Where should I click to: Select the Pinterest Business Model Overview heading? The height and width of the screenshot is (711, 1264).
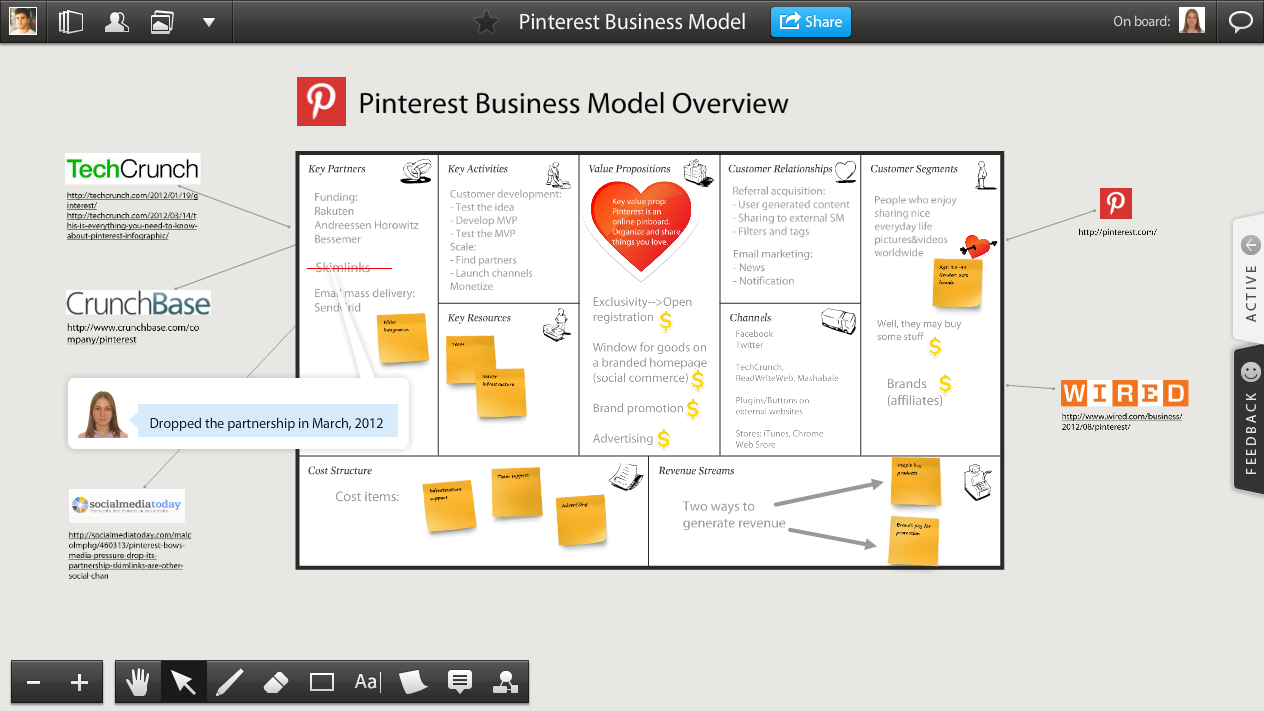[574, 103]
